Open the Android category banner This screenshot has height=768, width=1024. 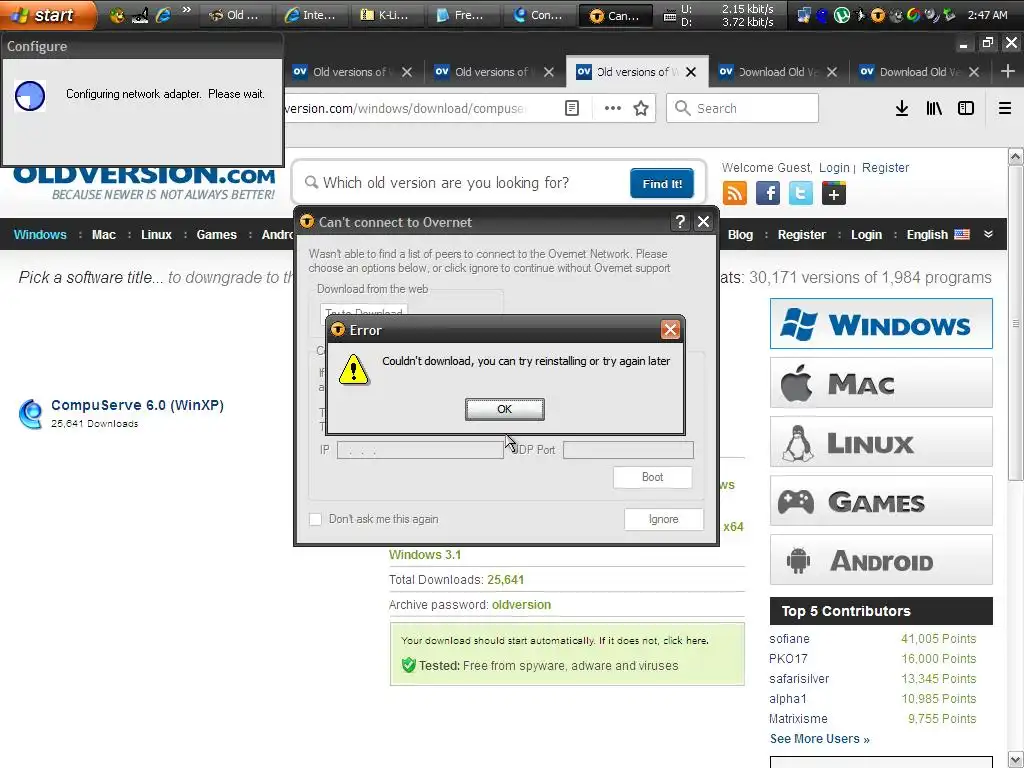(x=881, y=560)
